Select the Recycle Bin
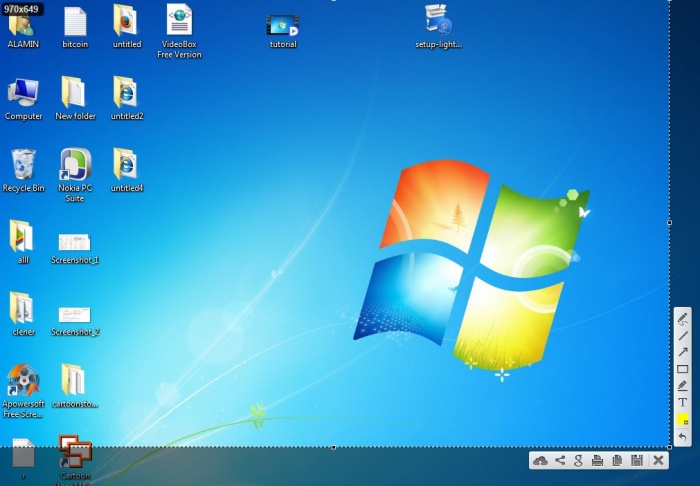 (x=23, y=170)
